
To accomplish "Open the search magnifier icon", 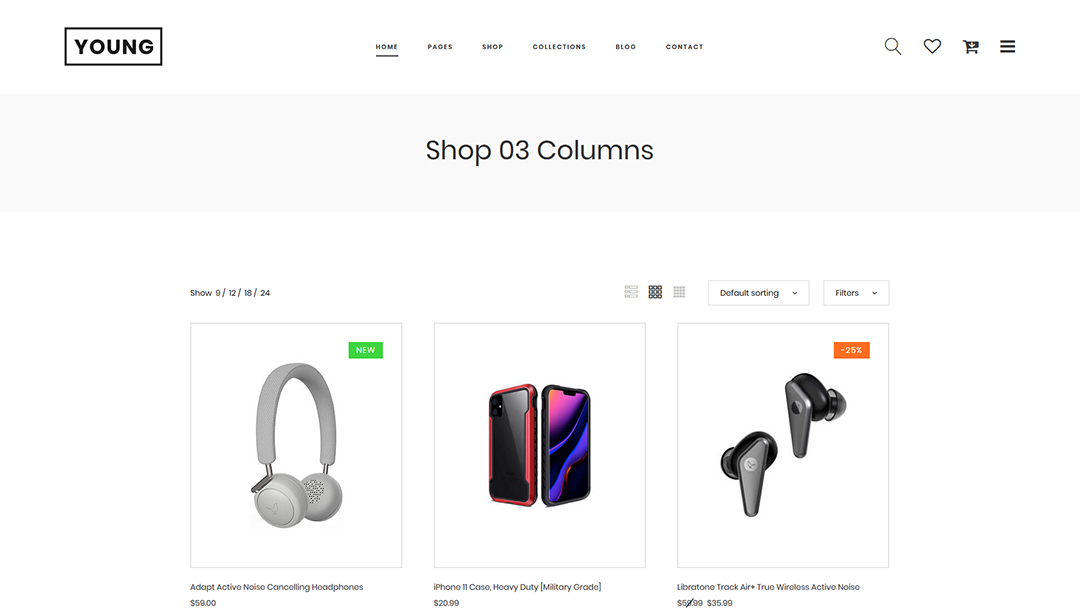I will click(893, 46).
